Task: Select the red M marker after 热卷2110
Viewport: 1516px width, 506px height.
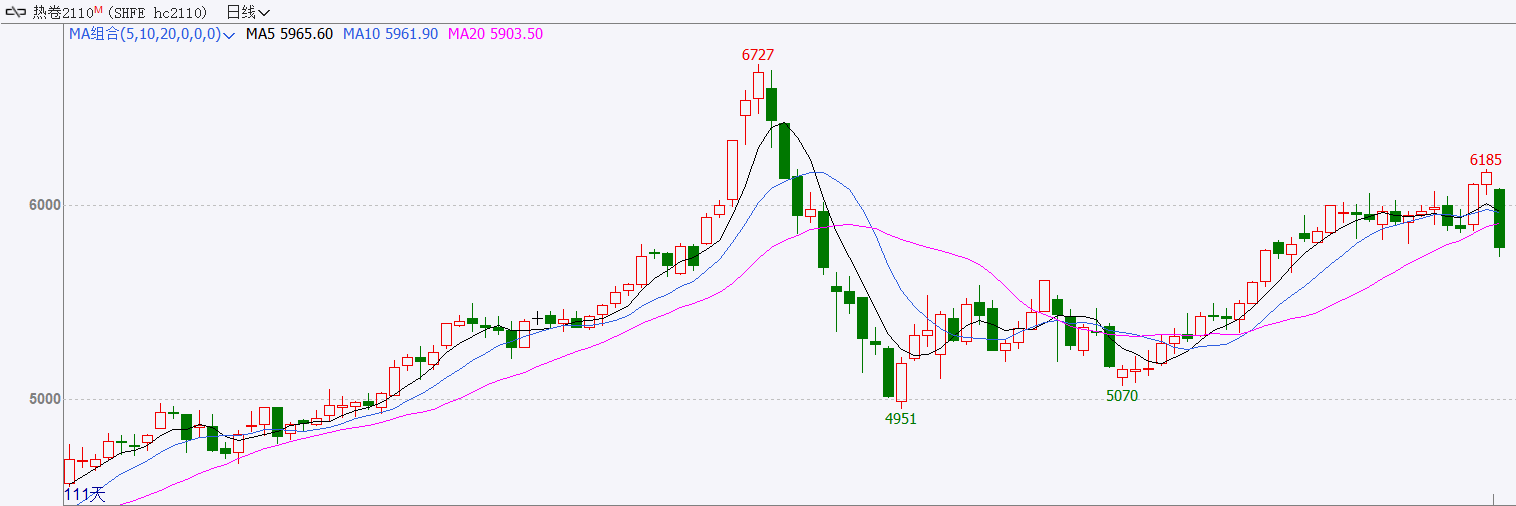Action: coord(99,10)
